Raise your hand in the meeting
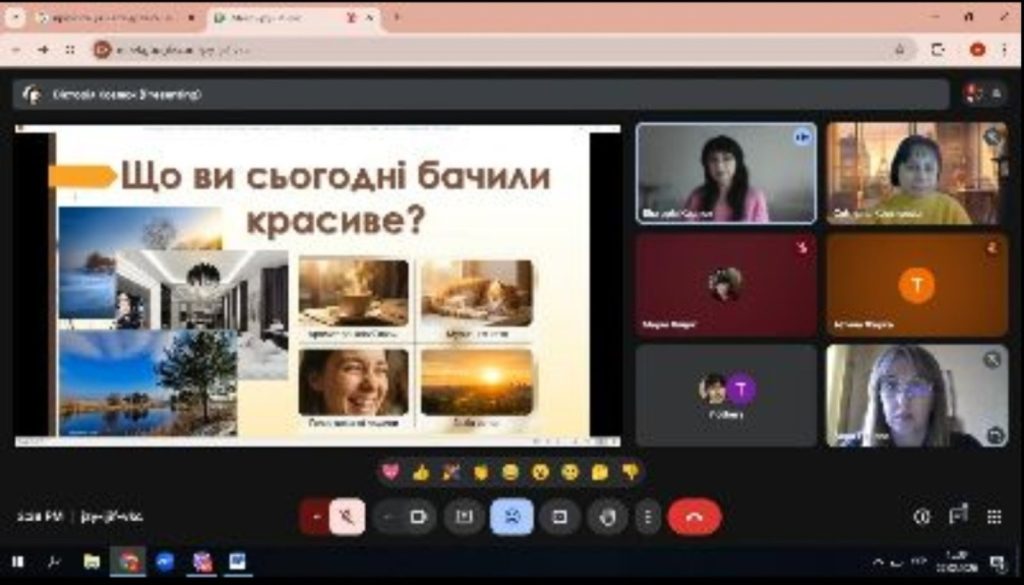The width and height of the screenshot is (1024, 585). point(606,517)
